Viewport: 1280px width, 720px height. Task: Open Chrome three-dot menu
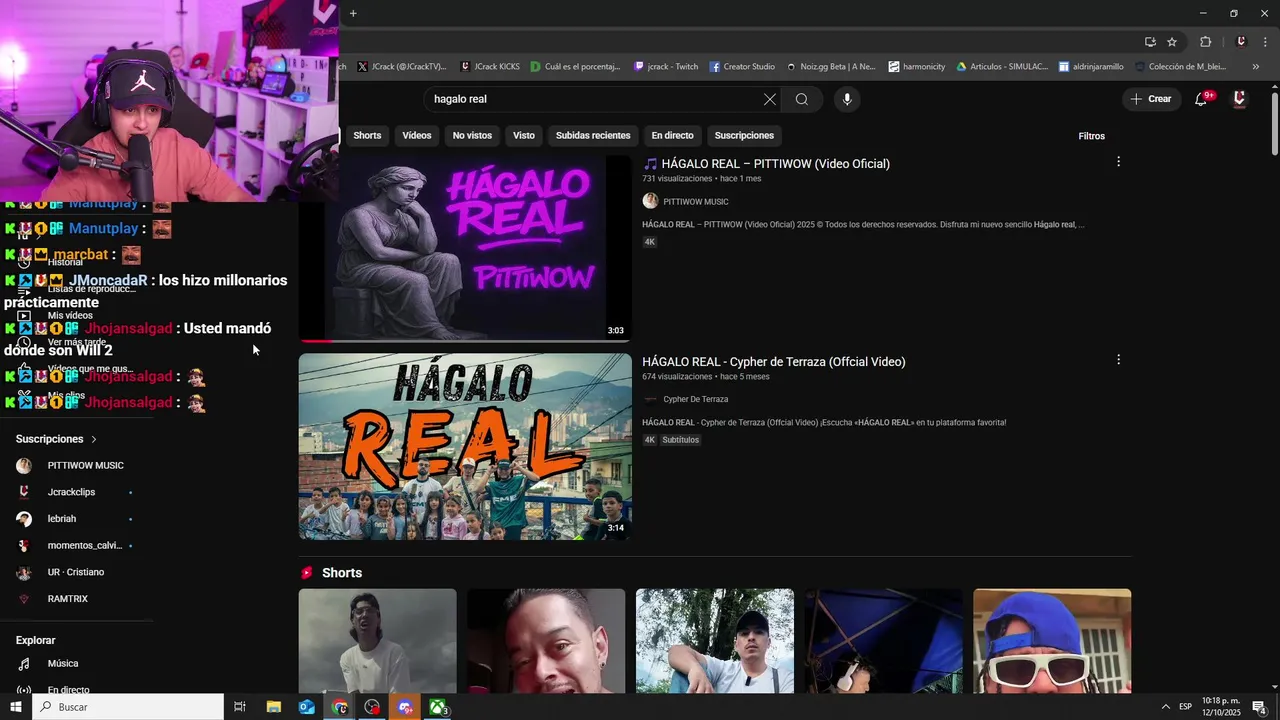click(x=1266, y=42)
